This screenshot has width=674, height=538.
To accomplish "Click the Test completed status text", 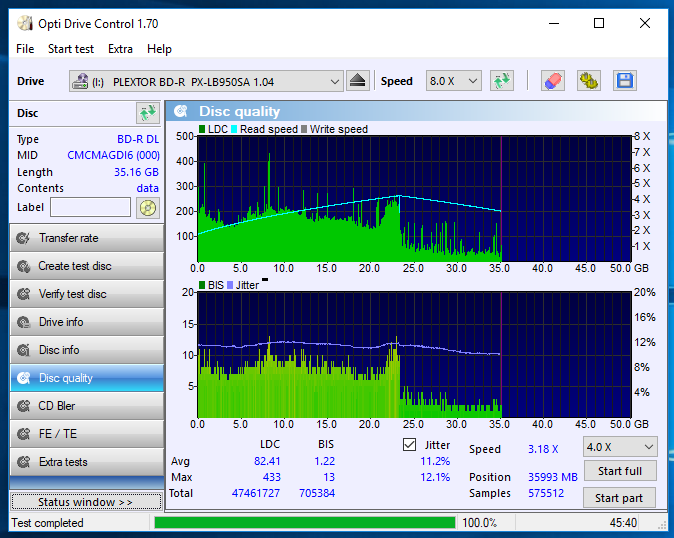I will point(47,523).
